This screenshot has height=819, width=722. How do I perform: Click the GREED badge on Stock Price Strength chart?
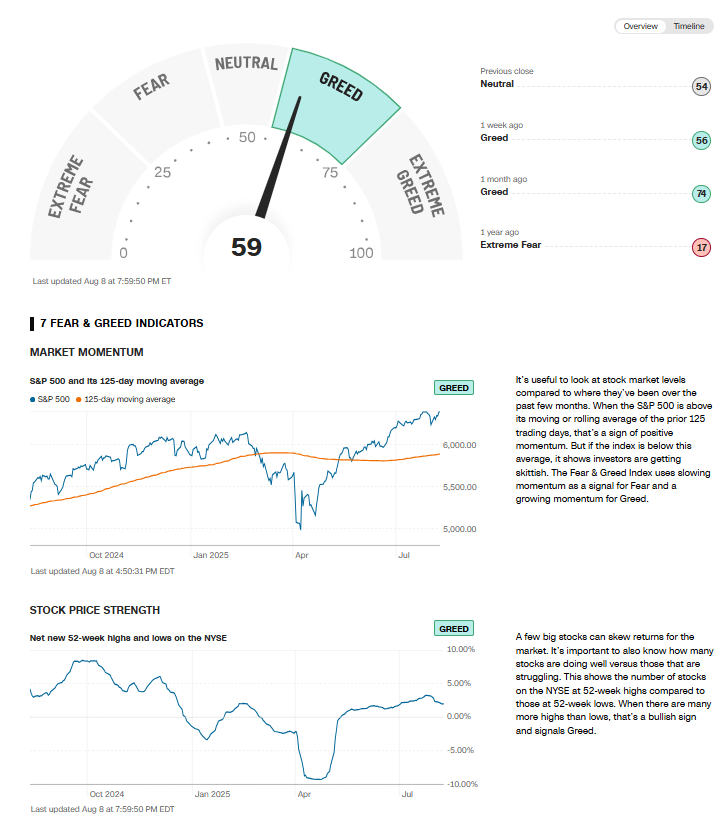454,629
